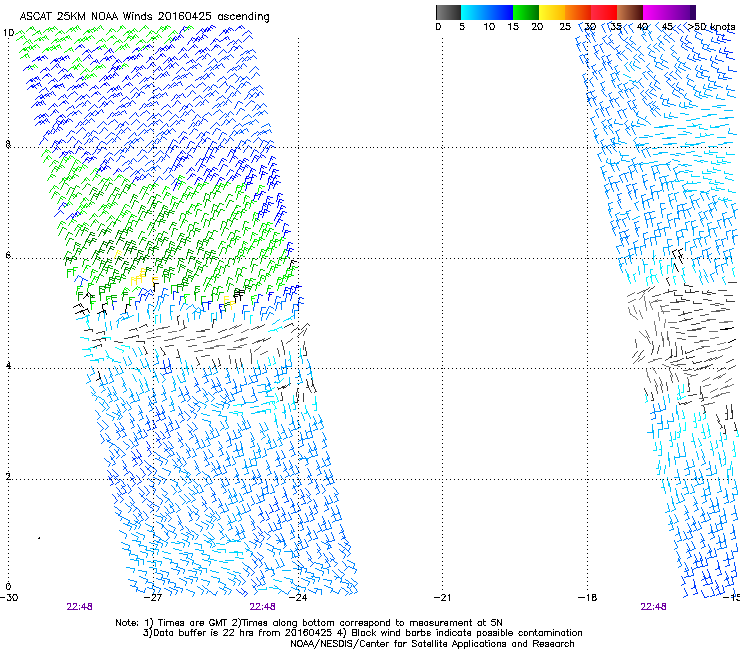Click the longitude '-30' axis label

(9, 598)
